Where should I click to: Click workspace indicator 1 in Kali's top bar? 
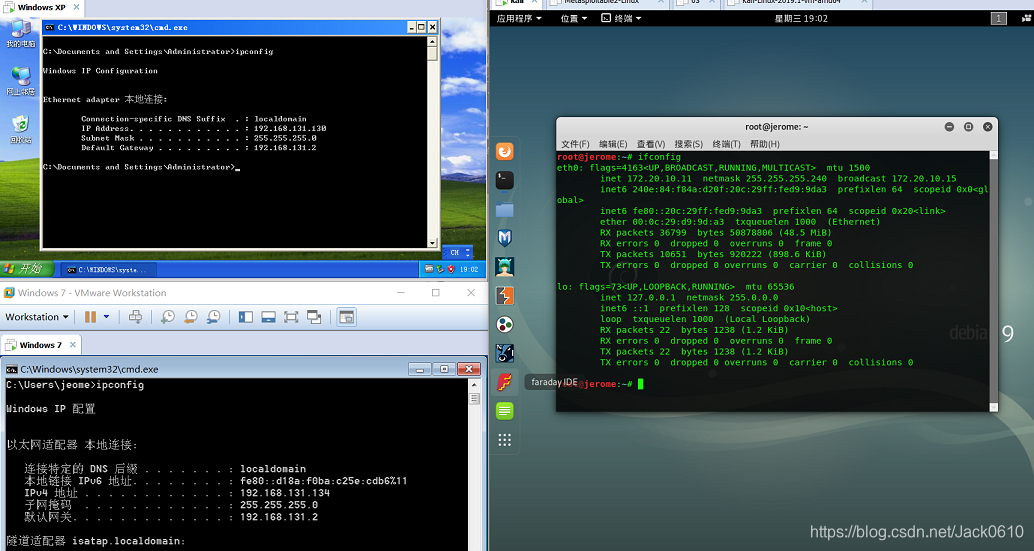click(999, 18)
